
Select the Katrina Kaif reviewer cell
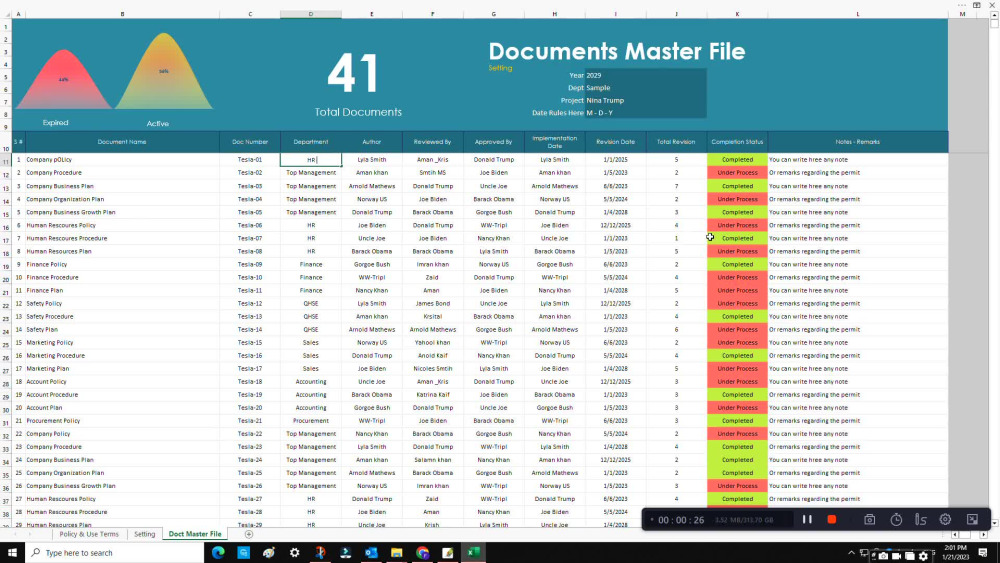point(432,395)
